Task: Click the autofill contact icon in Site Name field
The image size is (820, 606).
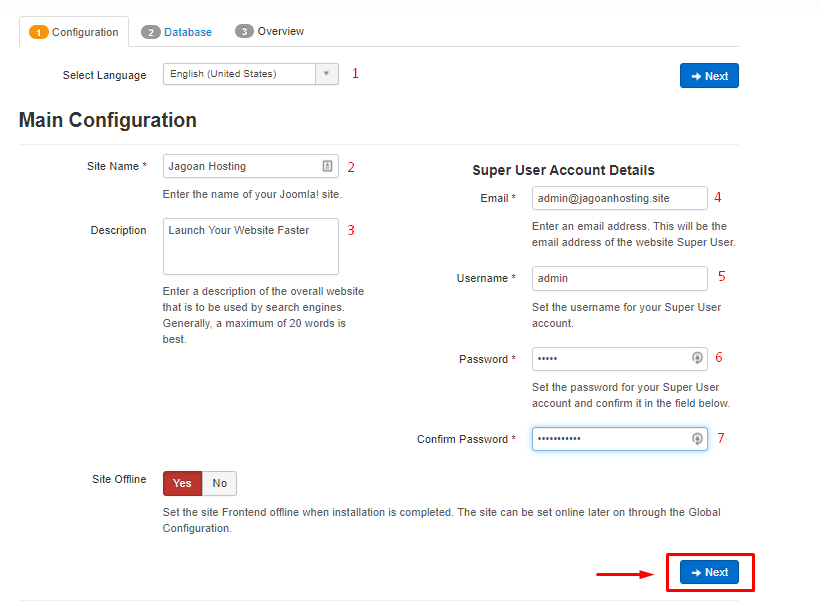Action: pyautogui.click(x=327, y=166)
